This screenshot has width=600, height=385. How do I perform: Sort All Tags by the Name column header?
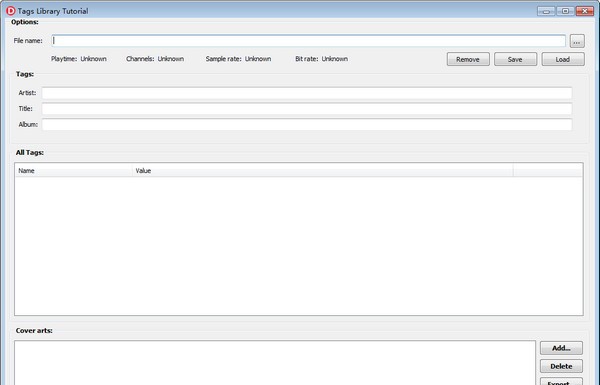click(74, 171)
